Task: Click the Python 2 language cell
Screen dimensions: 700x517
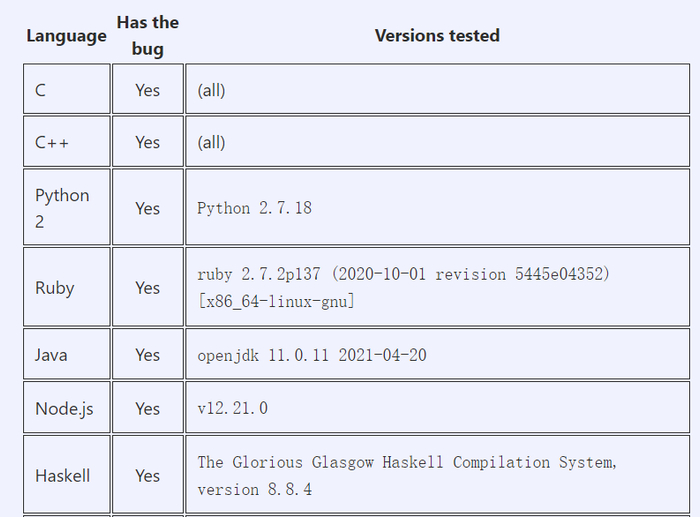Action: [66, 208]
